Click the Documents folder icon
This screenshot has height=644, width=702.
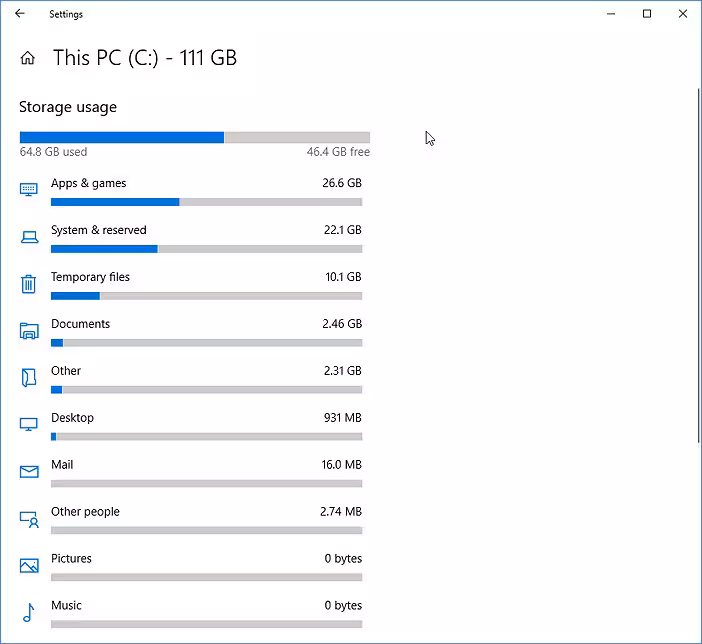[x=29, y=331]
